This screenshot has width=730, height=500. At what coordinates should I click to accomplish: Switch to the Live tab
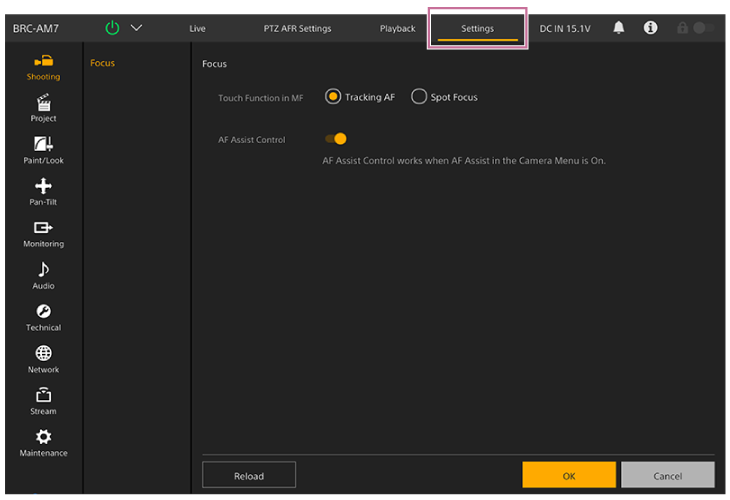pyautogui.click(x=197, y=28)
